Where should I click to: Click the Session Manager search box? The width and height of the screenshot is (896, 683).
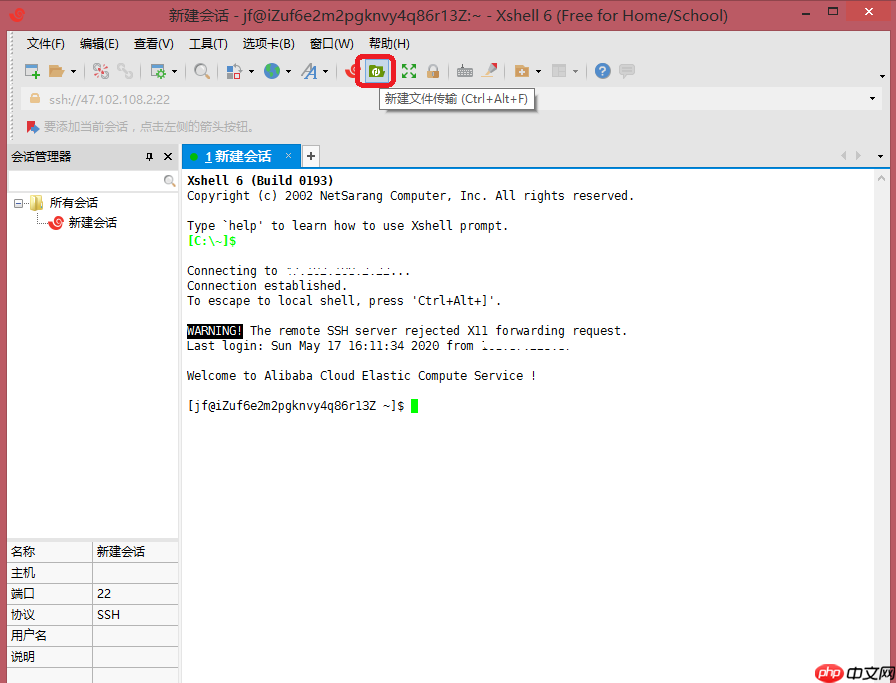pos(86,181)
